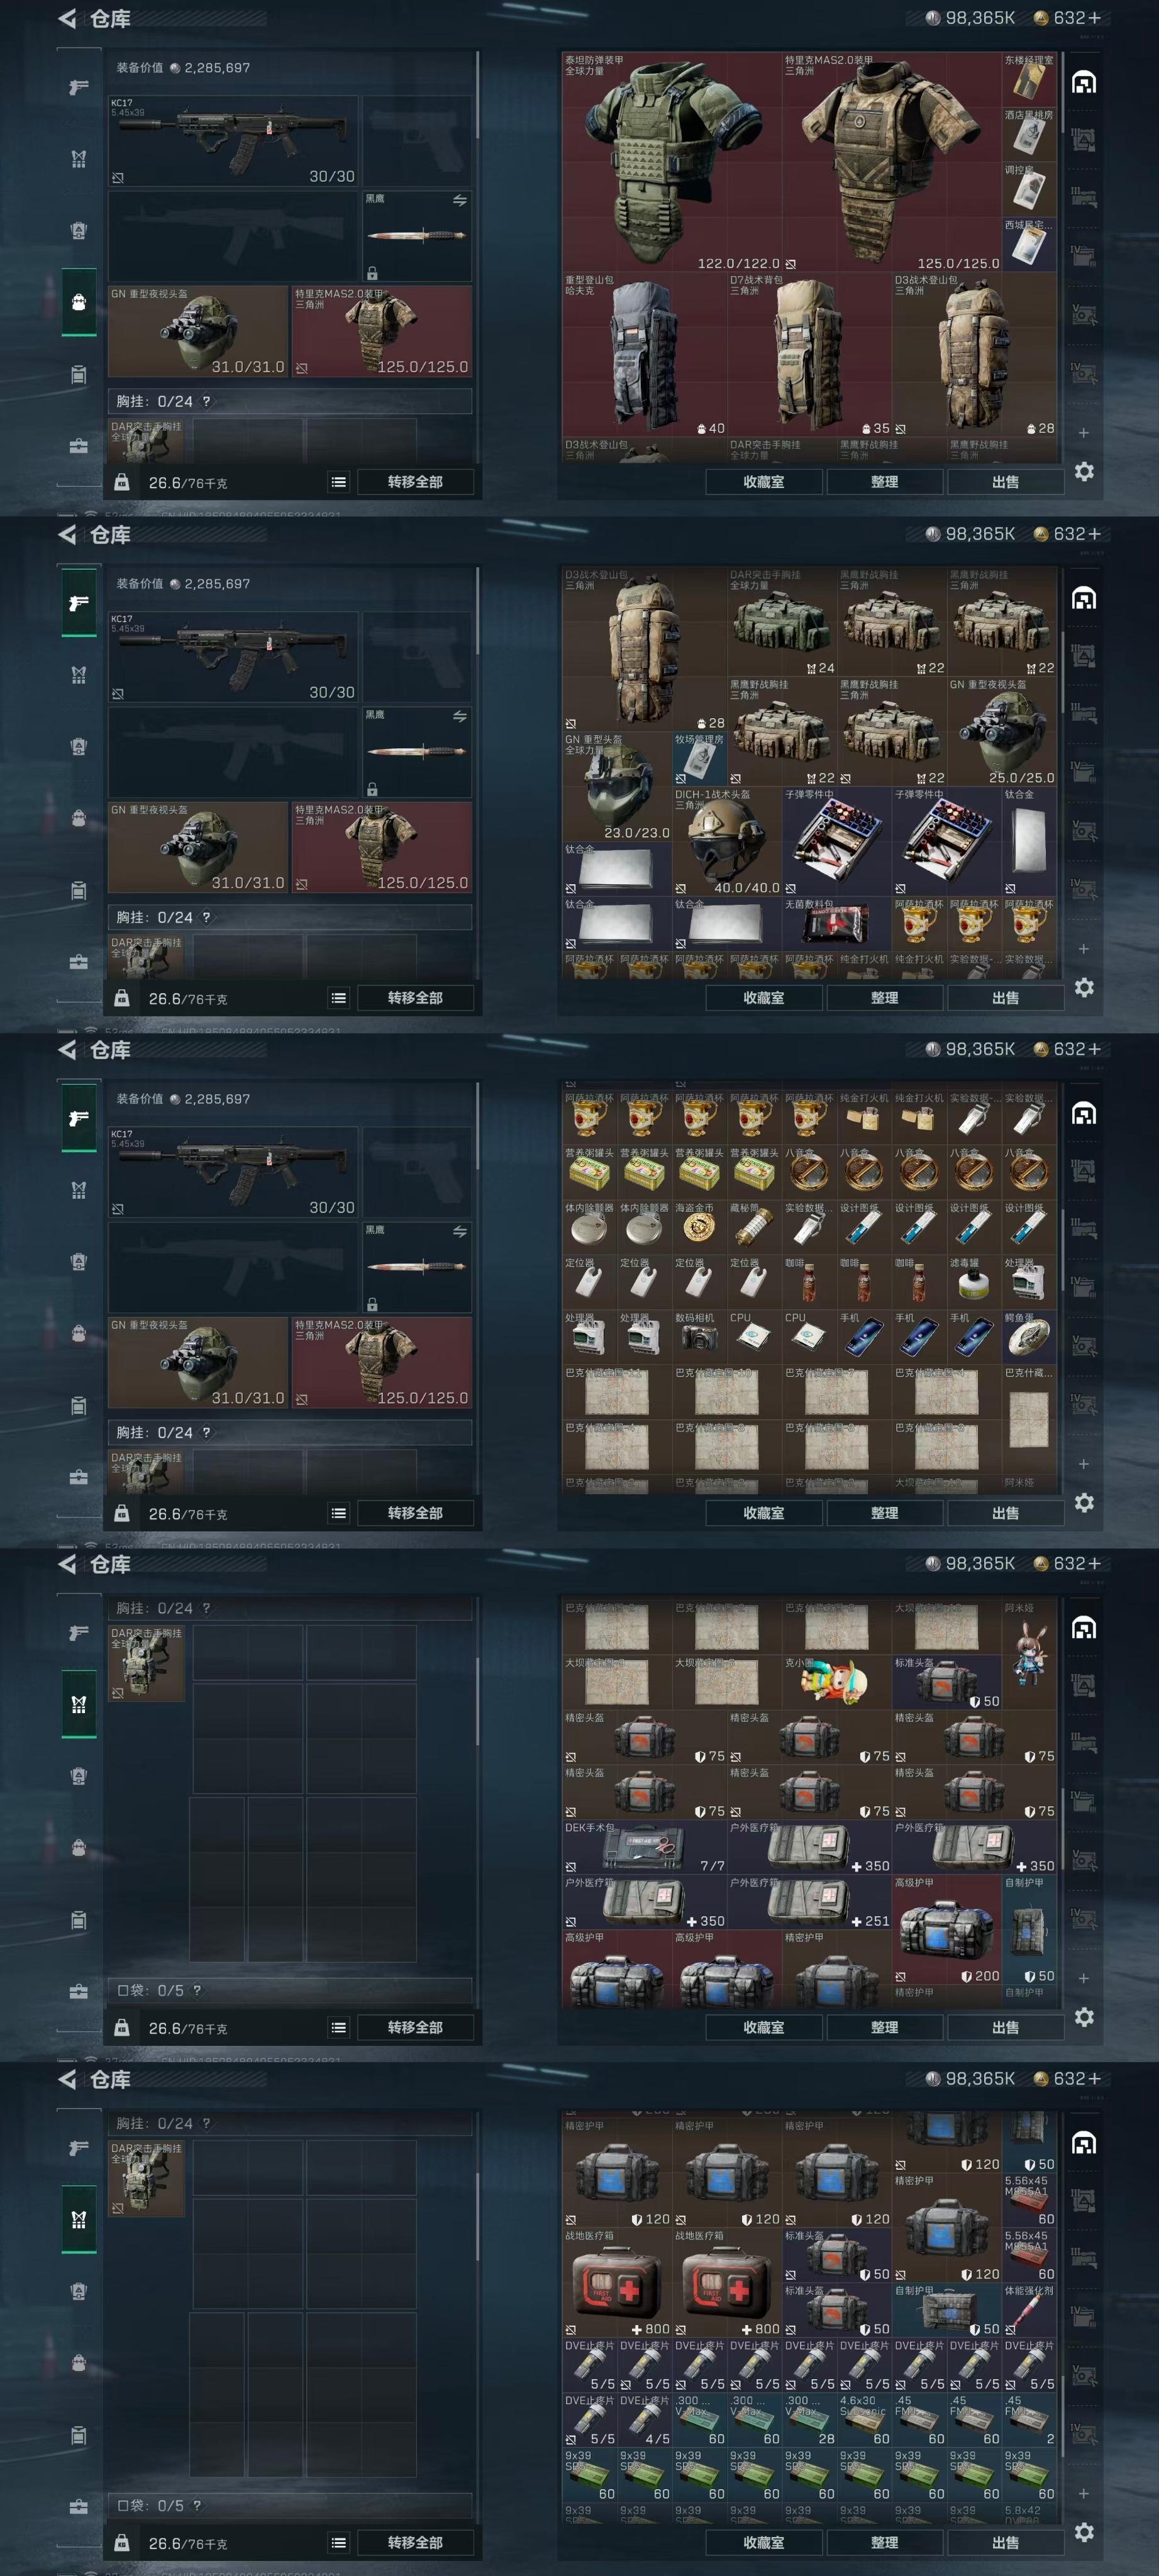Screen dimensions: 1159x2576
Task: Pick the D7战术背包 backpack
Action: [x=809, y=354]
